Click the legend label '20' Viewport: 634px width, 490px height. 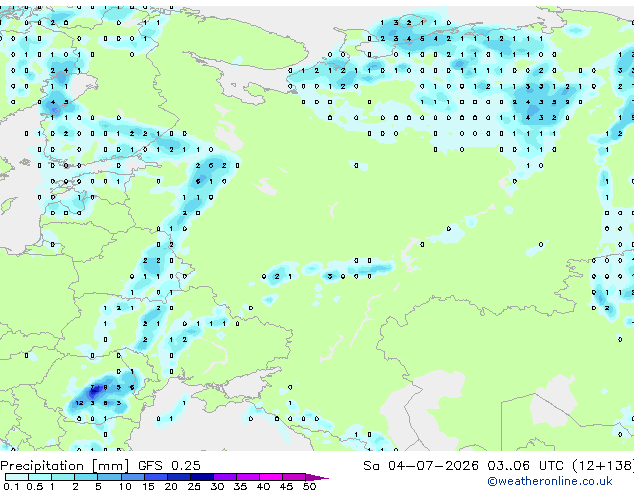point(171,486)
